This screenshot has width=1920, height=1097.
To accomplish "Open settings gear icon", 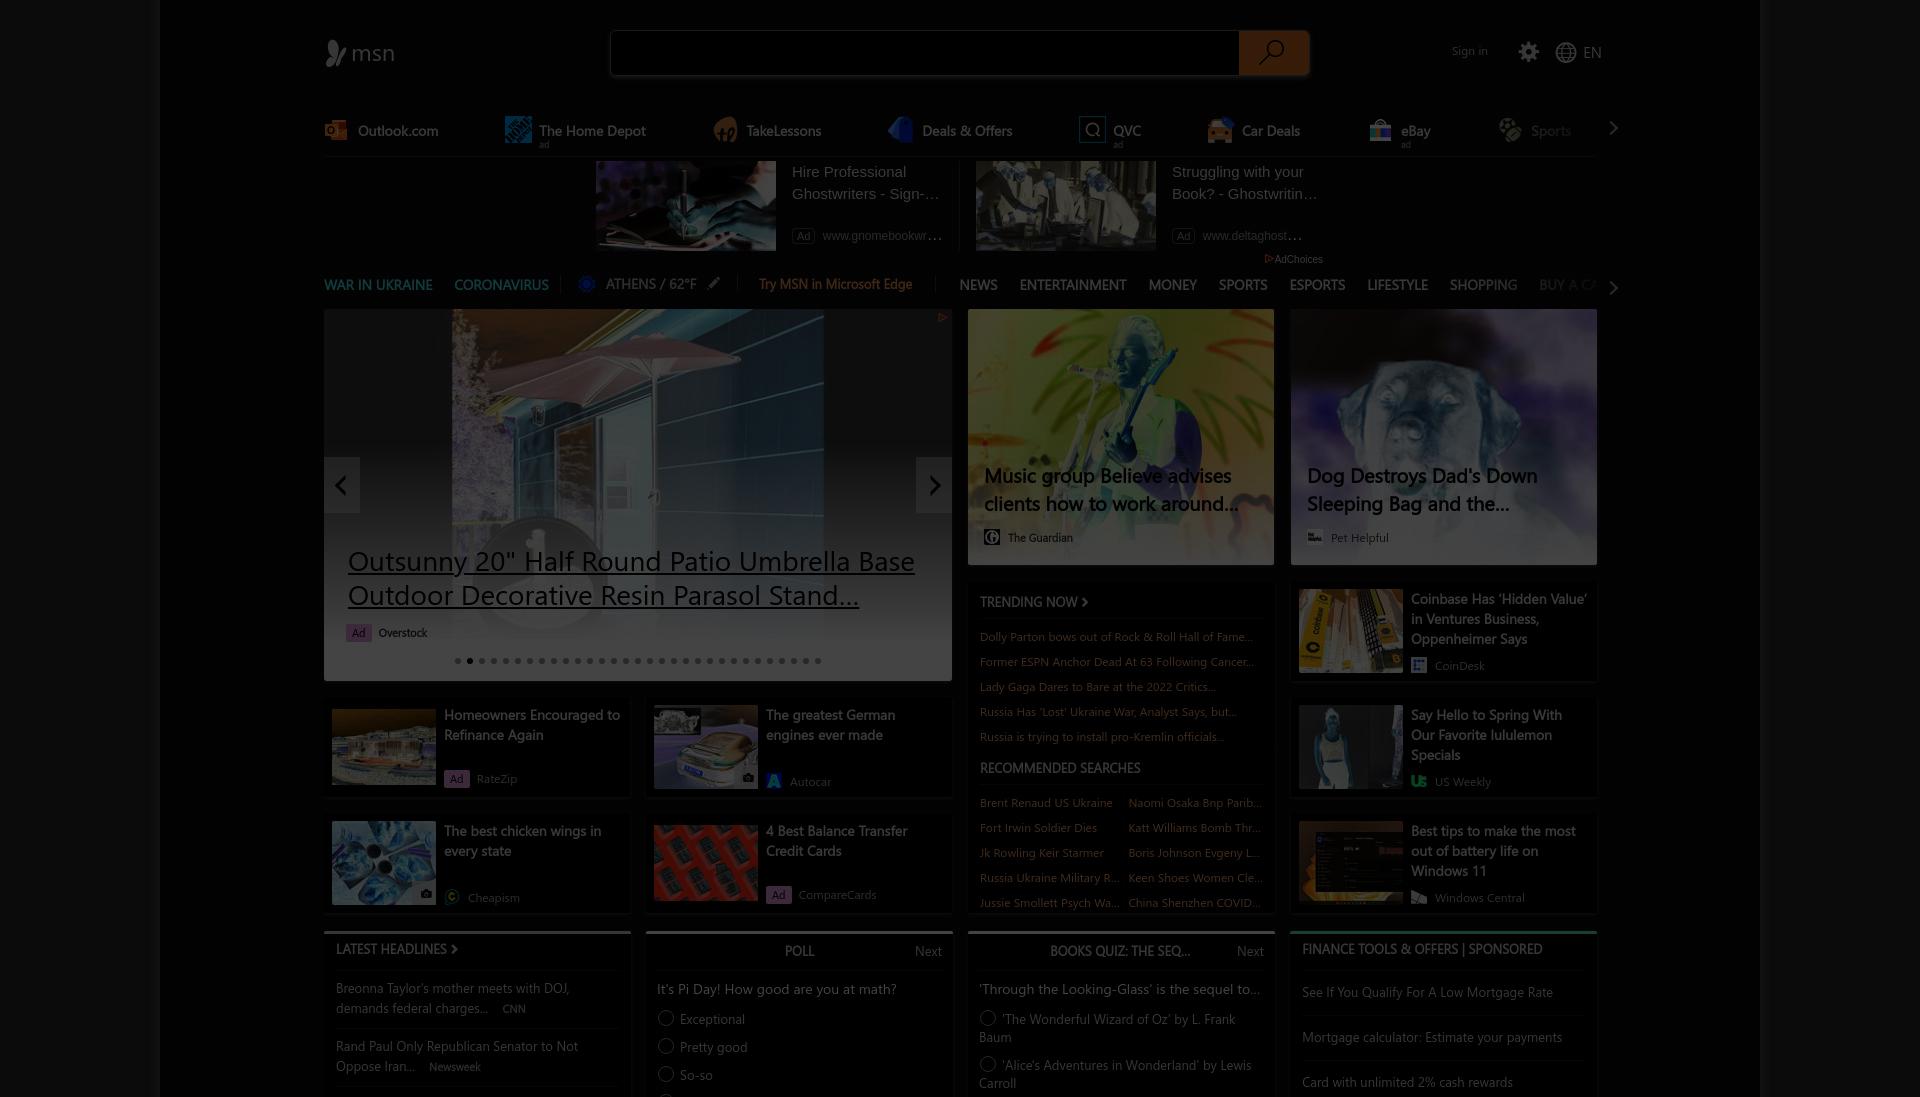I will tap(1528, 52).
